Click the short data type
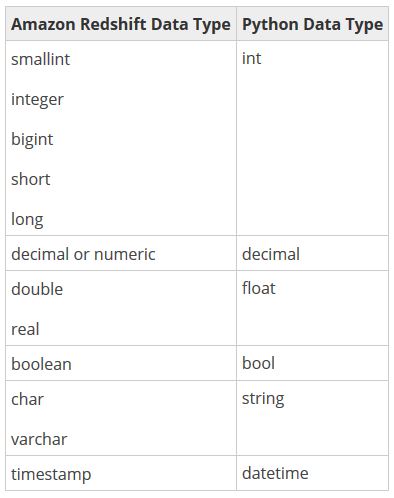This screenshot has height=498, width=394. pos(31,179)
